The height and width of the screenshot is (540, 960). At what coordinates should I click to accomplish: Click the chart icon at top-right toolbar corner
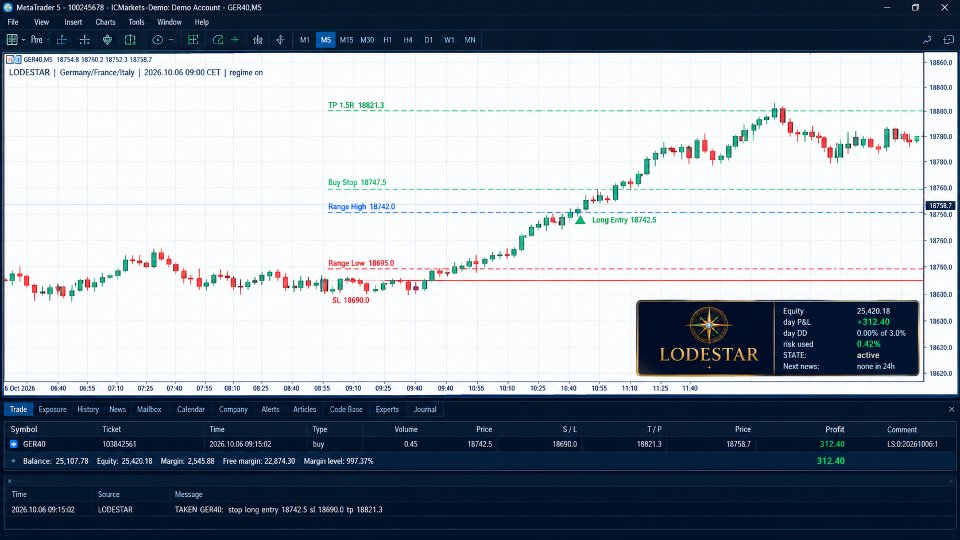[927, 40]
